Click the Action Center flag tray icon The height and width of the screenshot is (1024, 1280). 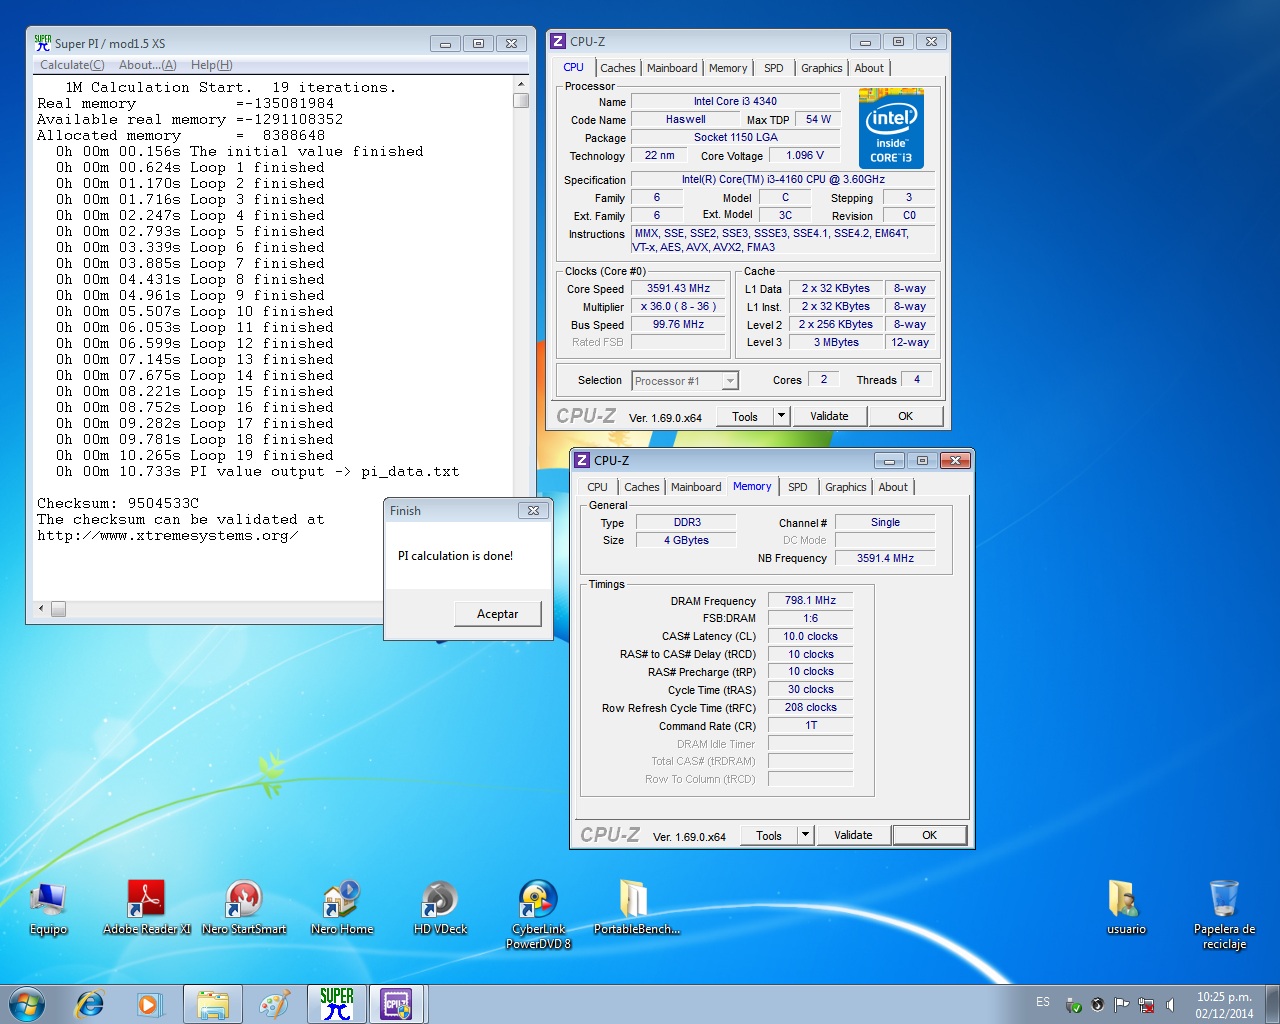[1121, 1004]
